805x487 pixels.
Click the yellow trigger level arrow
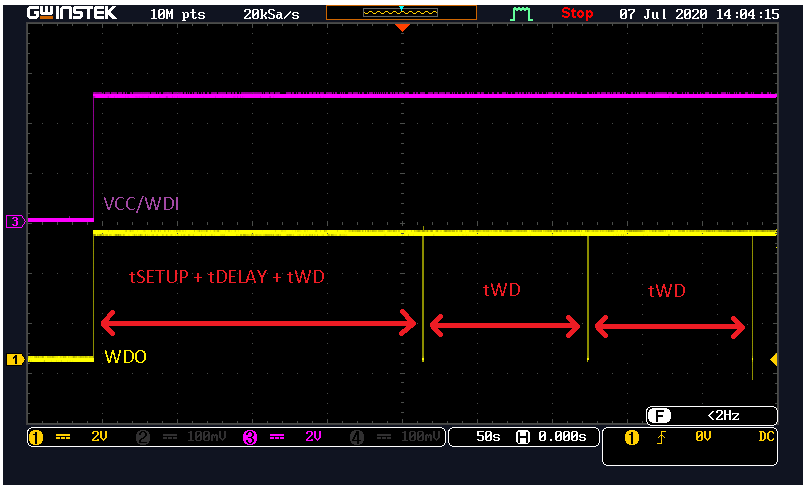pos(774,360)
